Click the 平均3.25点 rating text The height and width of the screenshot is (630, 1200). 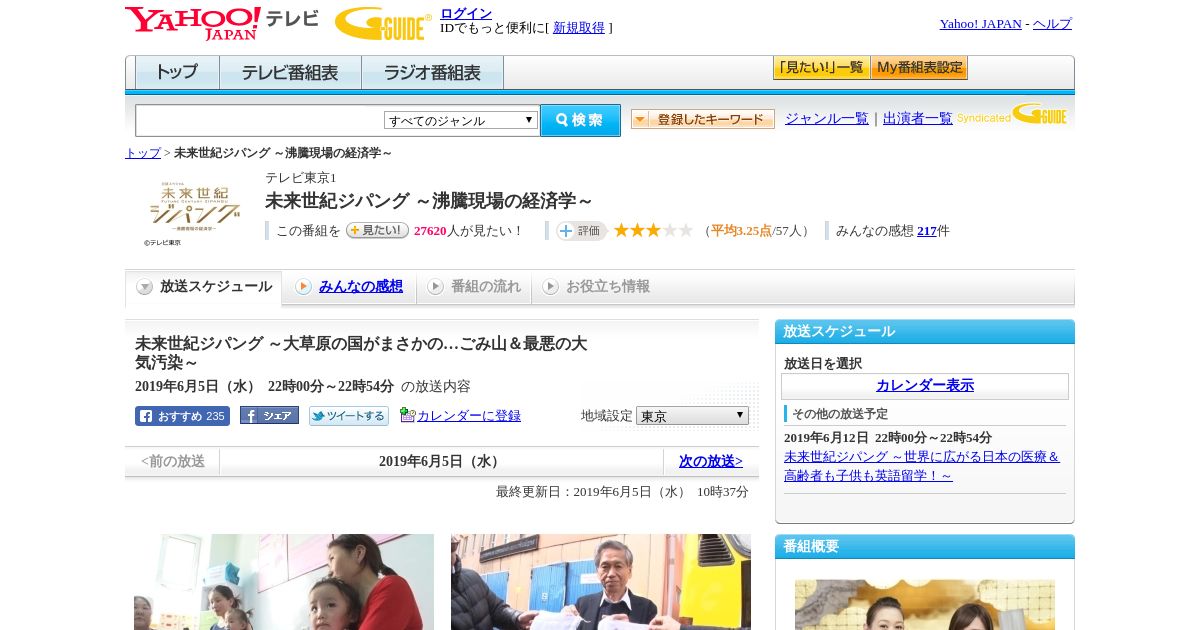pyautogui.click(x=741, y=231)
